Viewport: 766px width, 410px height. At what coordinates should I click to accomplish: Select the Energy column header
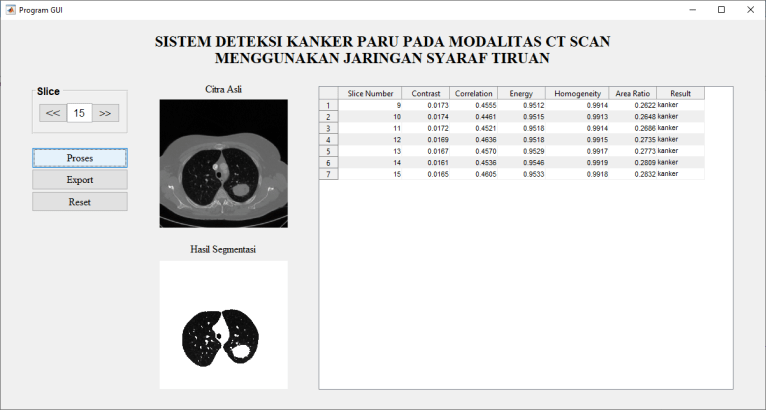pyautogui.click(x=521, y=93)
